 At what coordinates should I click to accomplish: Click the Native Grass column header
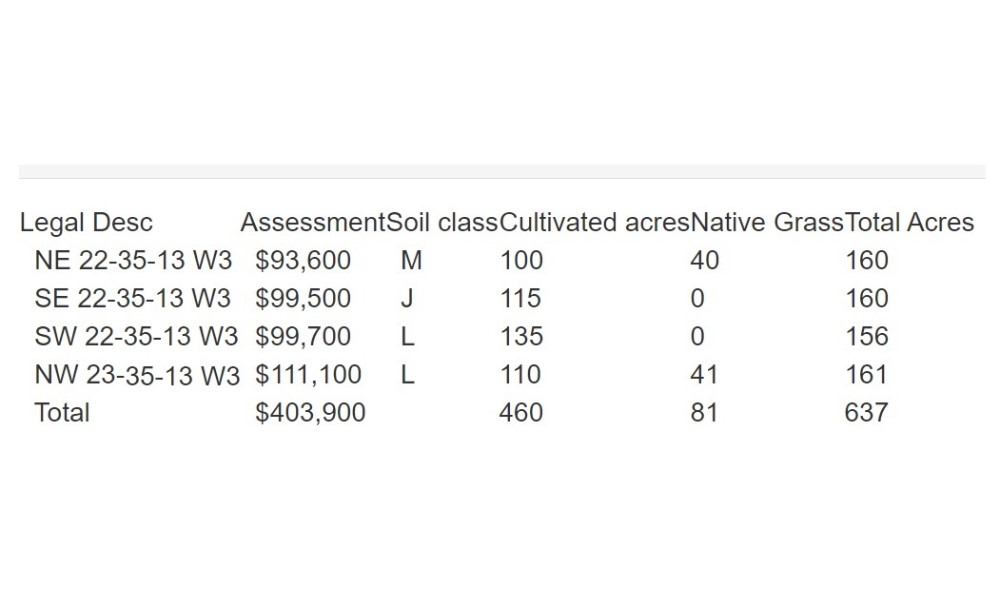pos(767,223)
